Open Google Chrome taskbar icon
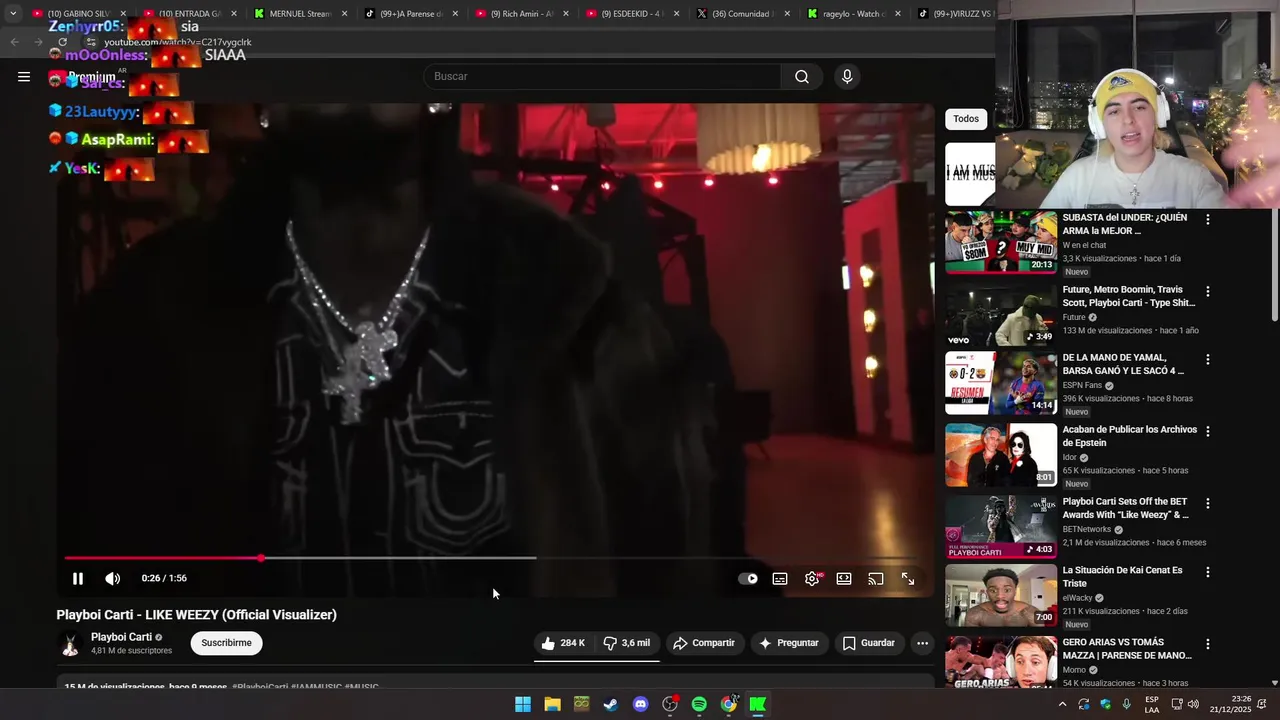 [x=729, y=704]
